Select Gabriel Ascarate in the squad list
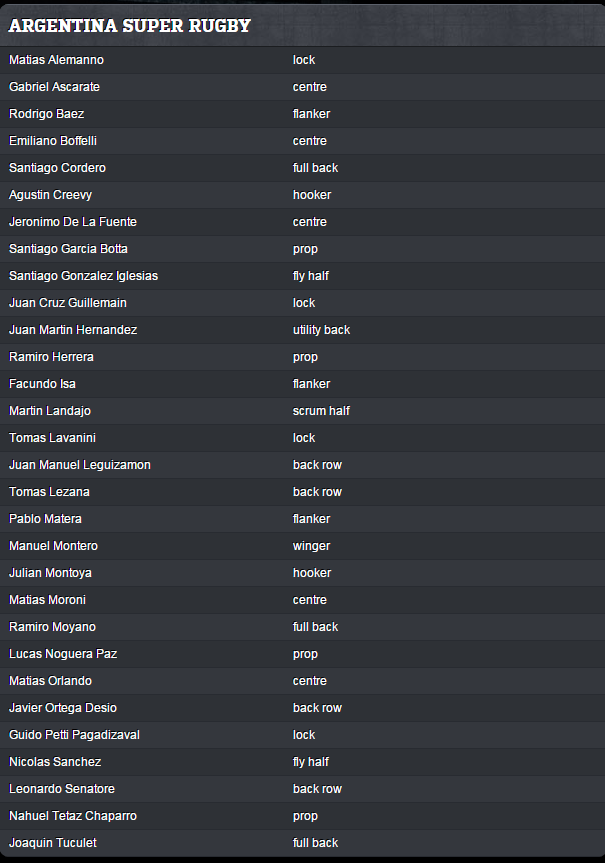 pyautogui.click(x=54, y=87)
